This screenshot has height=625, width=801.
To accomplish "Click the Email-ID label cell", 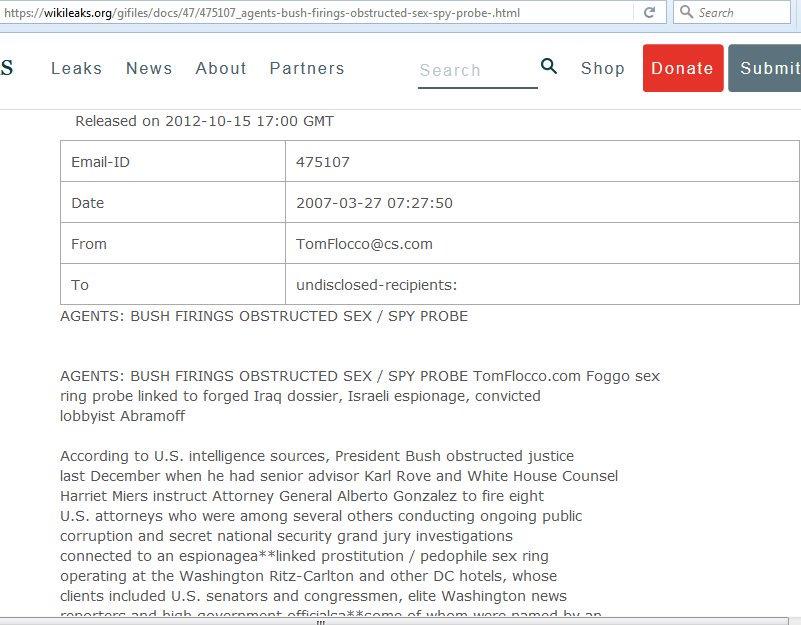I will click(x=173, y=161).
